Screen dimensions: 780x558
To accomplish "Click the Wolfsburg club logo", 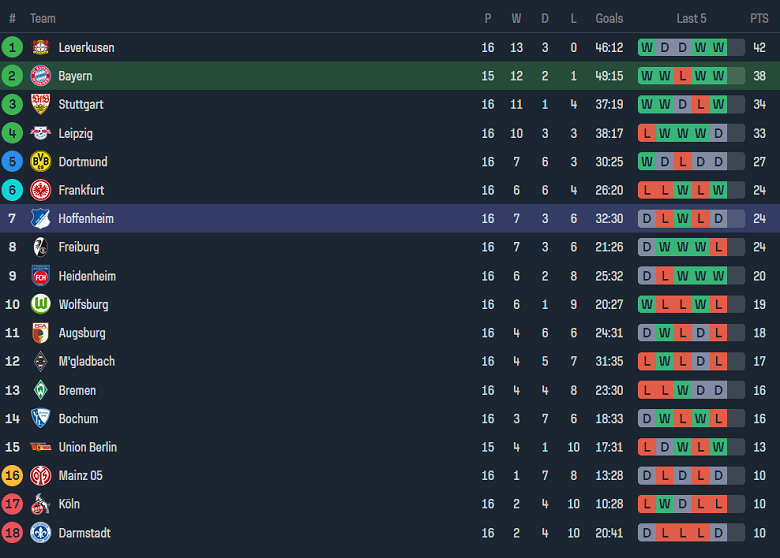I will [x=40, y=304].
